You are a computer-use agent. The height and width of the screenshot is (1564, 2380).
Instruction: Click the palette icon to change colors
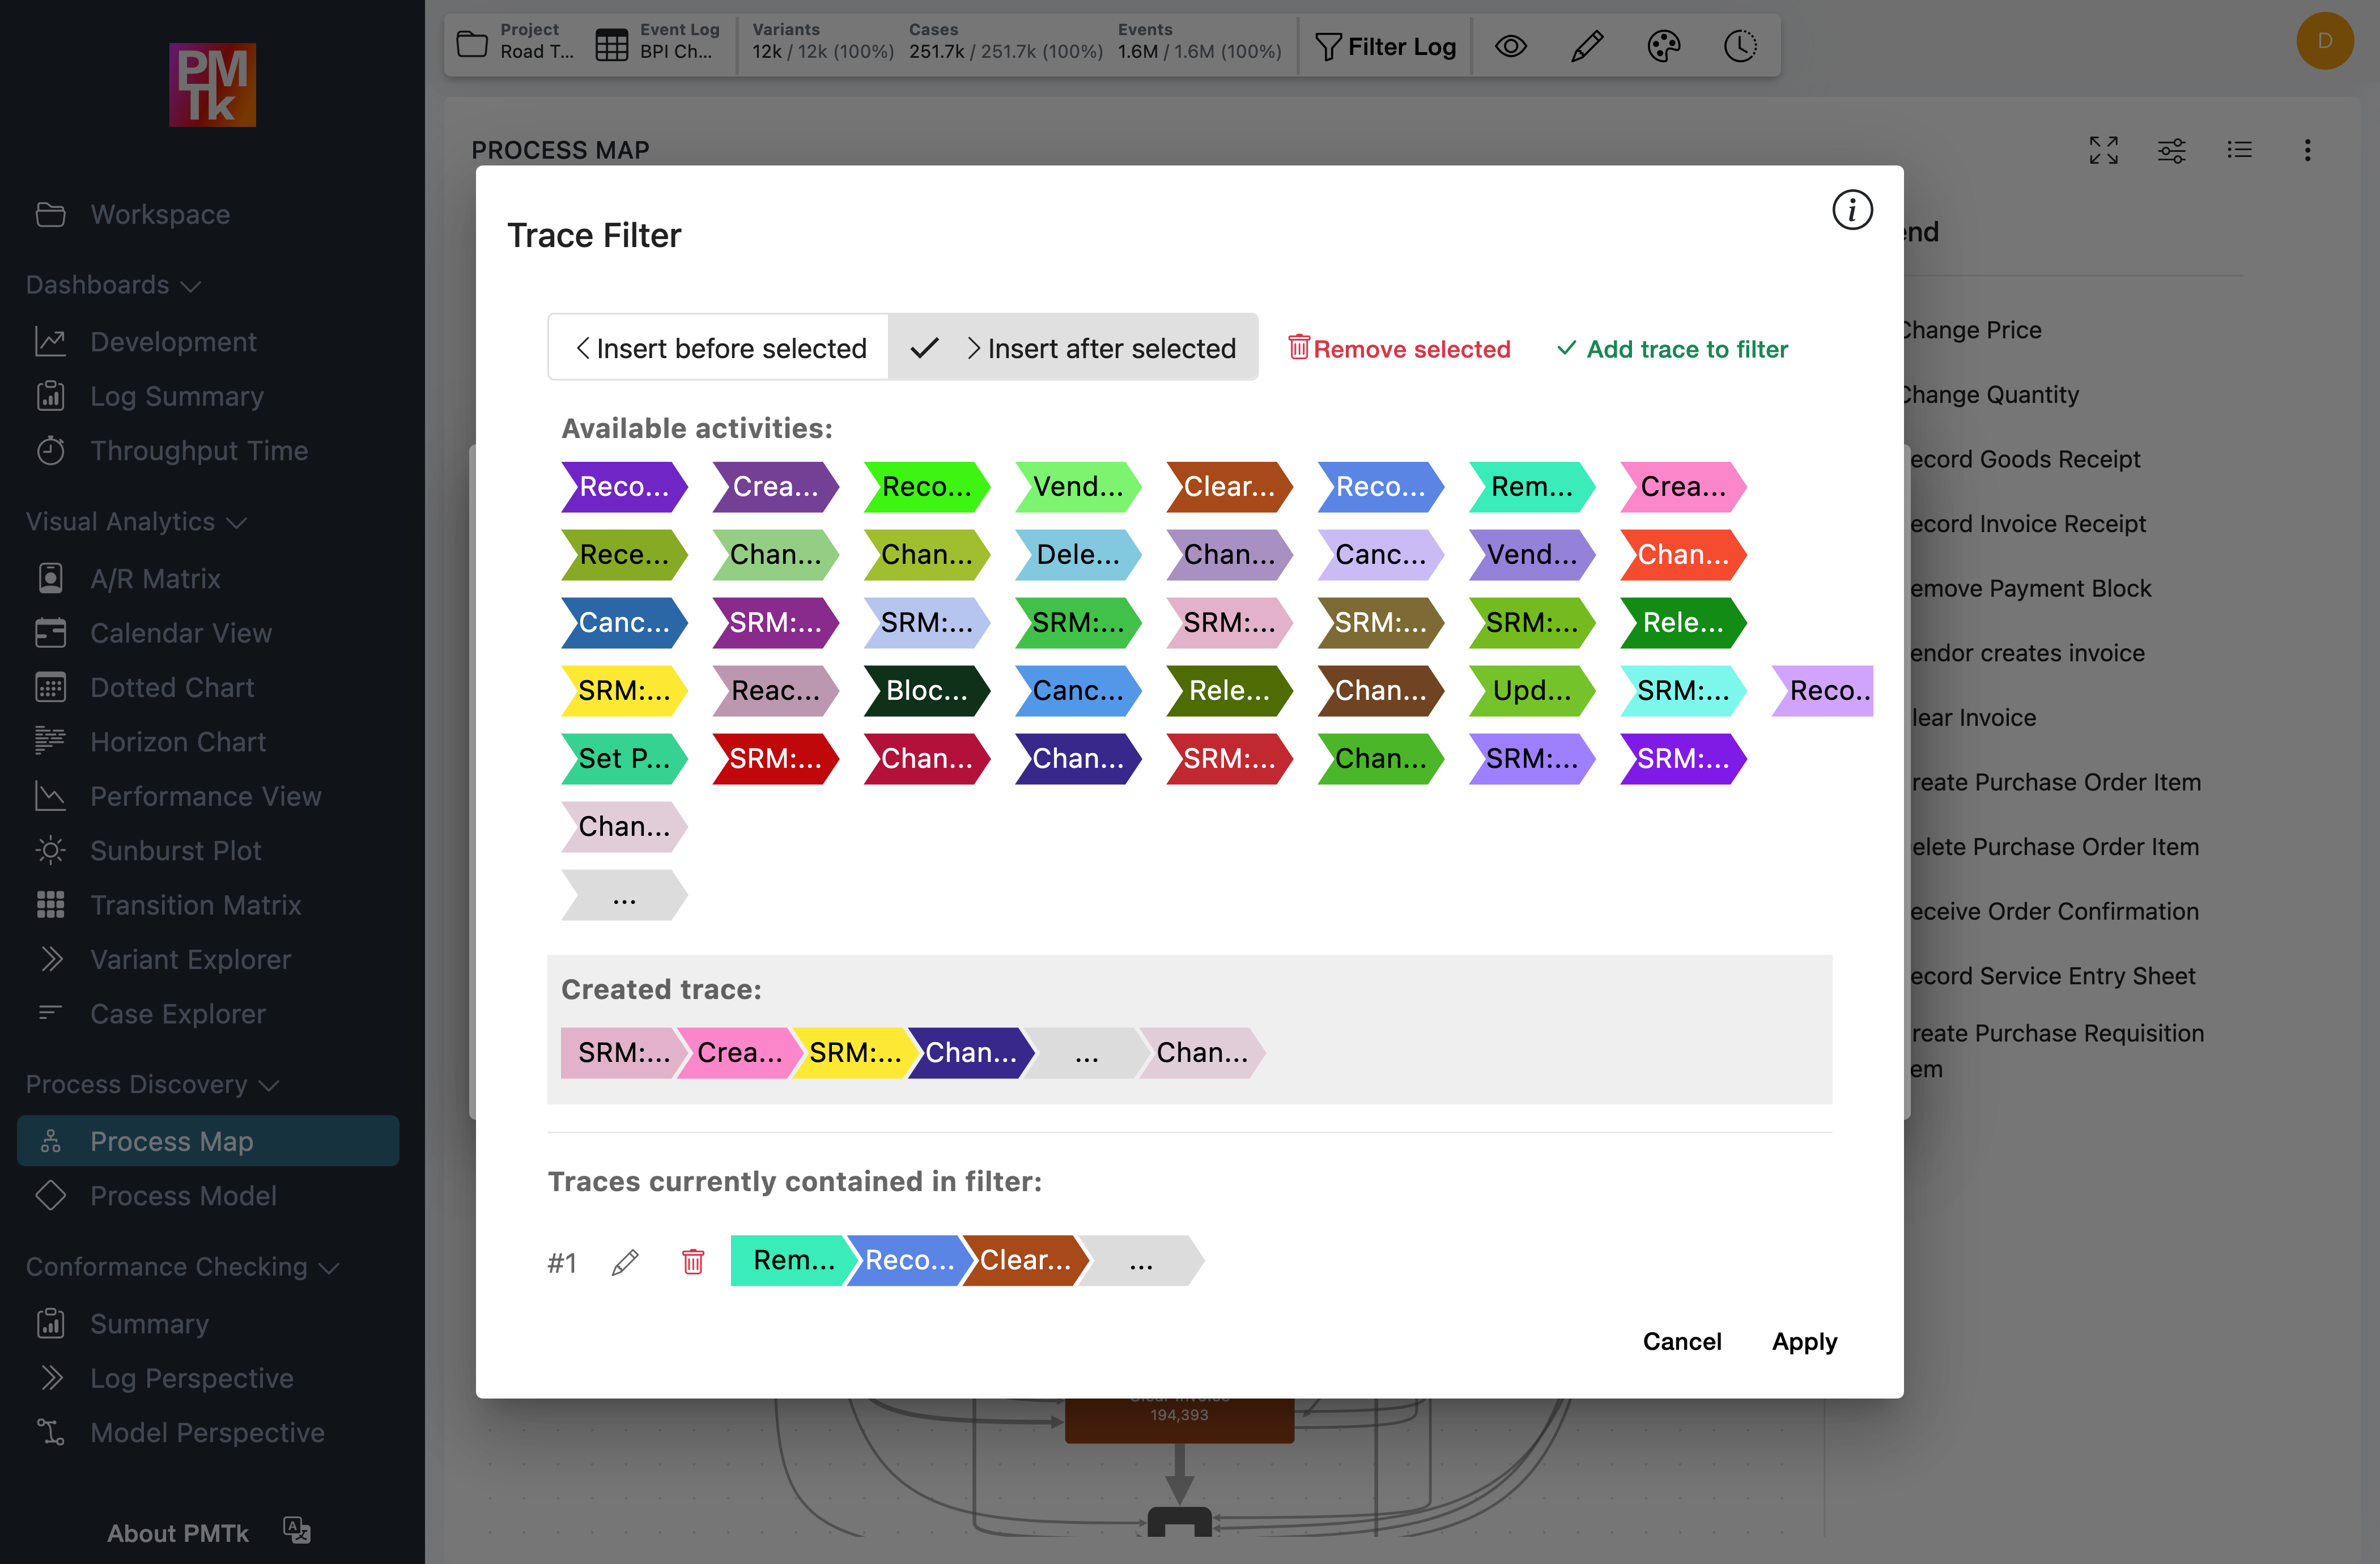pos(1664,45)
